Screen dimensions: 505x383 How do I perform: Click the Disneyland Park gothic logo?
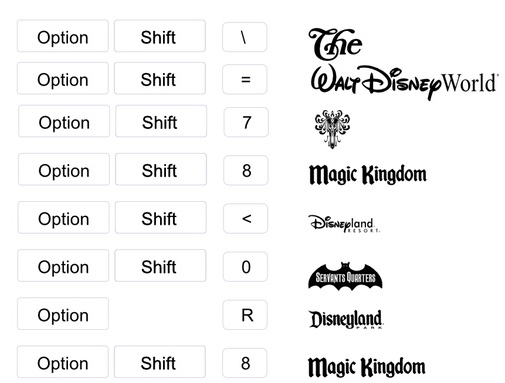pyautogui.click(x=346, y=319)
